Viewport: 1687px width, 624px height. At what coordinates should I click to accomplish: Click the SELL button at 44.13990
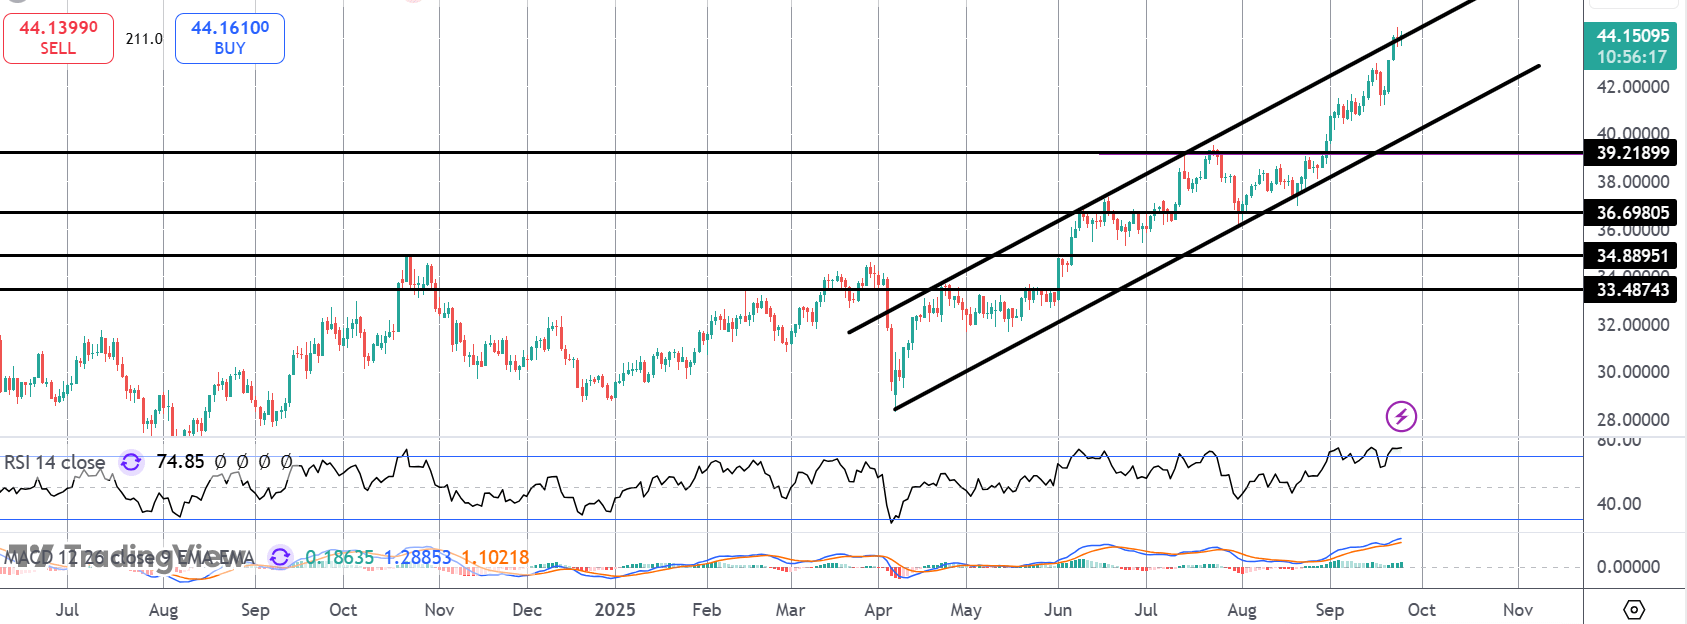pyautogui.click(x=58, y=38)
